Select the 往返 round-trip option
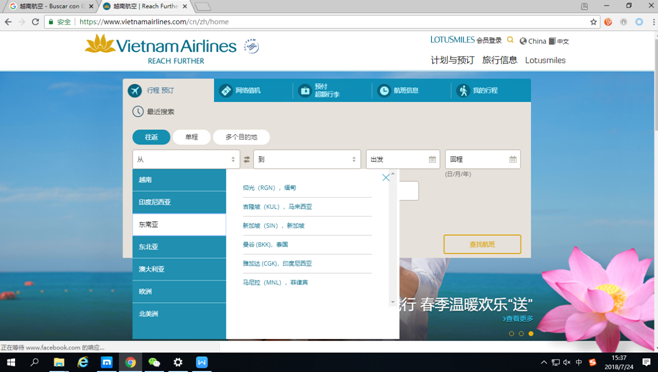This screenshot has height=373, width=658. 151,137
